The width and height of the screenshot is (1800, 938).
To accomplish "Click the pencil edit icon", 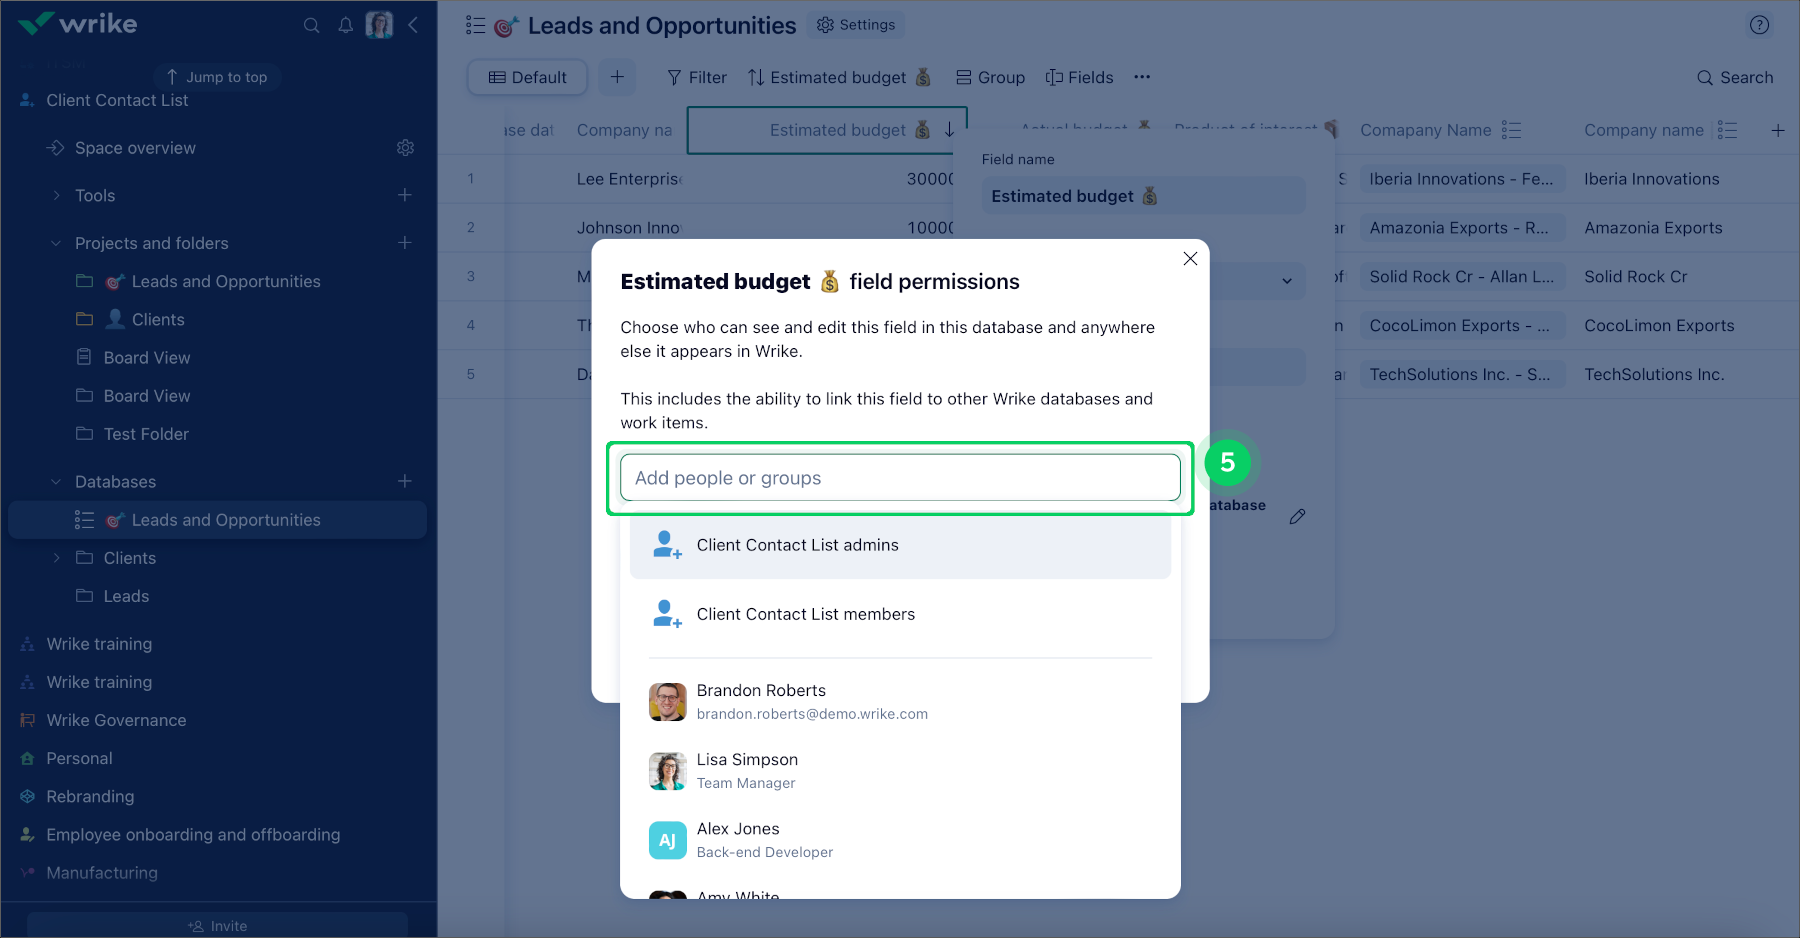I will click(1297, 517).
